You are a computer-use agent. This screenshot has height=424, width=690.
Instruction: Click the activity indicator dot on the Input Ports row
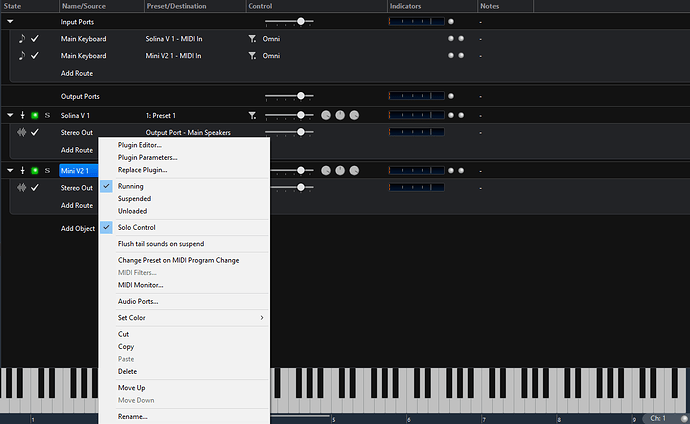click(451, 21)
